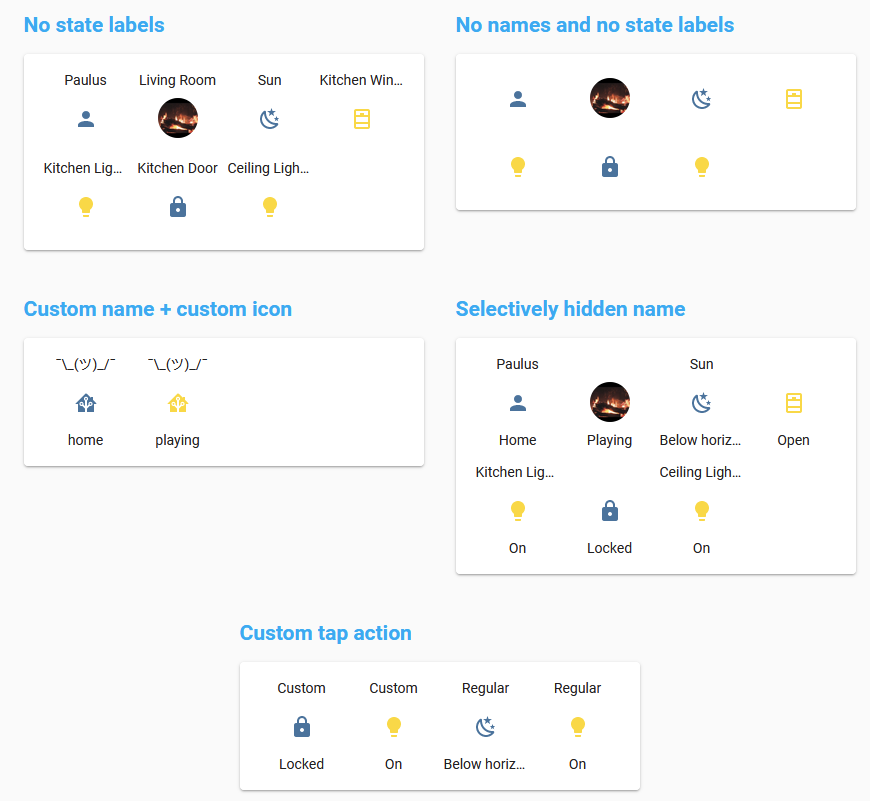The height and width of the screenshot is (801, 870).
Task: Click Paulus person icon in No state labels card
Action: [86, 120]
